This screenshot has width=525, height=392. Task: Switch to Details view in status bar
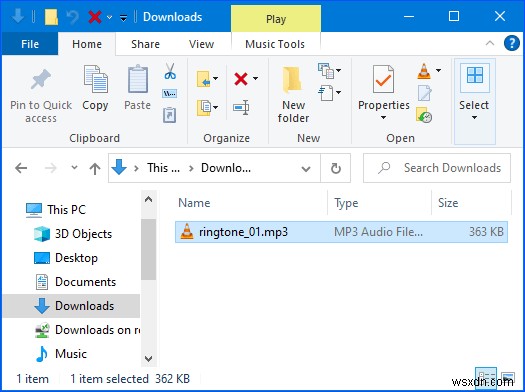point(486,379)
